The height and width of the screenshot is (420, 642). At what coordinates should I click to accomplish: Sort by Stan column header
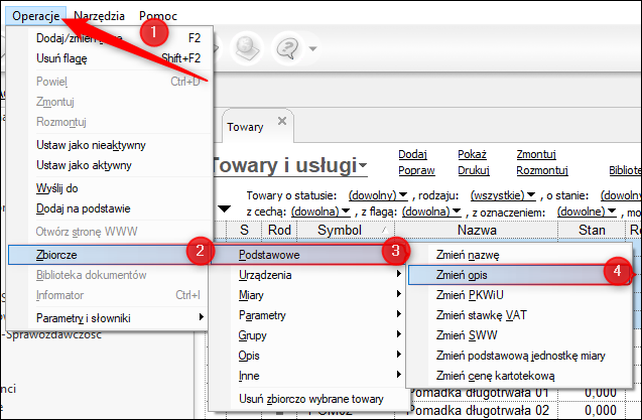(592, 230)
